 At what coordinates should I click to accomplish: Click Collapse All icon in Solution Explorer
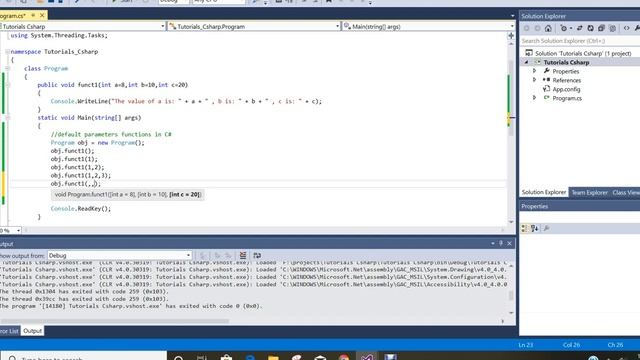(x=601, y=28)
